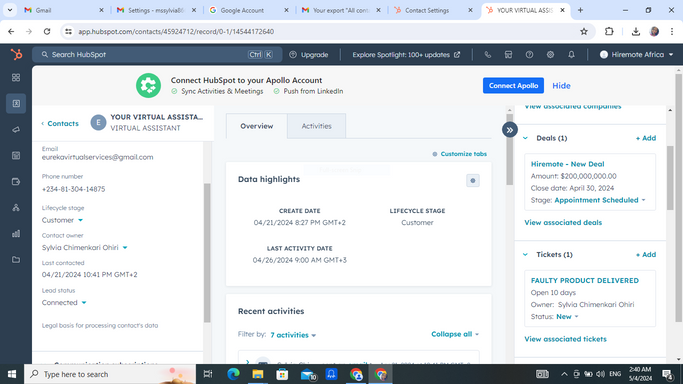Click Customize tabs link
The width and height of the screenshot is (683, 384).
coord(460,154)
